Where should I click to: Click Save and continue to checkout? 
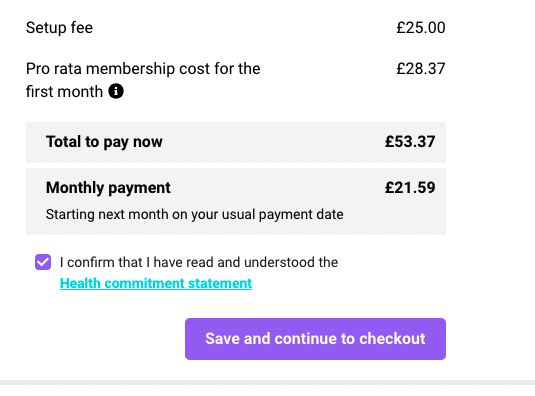pyautogui.click(x=315, y=339)
